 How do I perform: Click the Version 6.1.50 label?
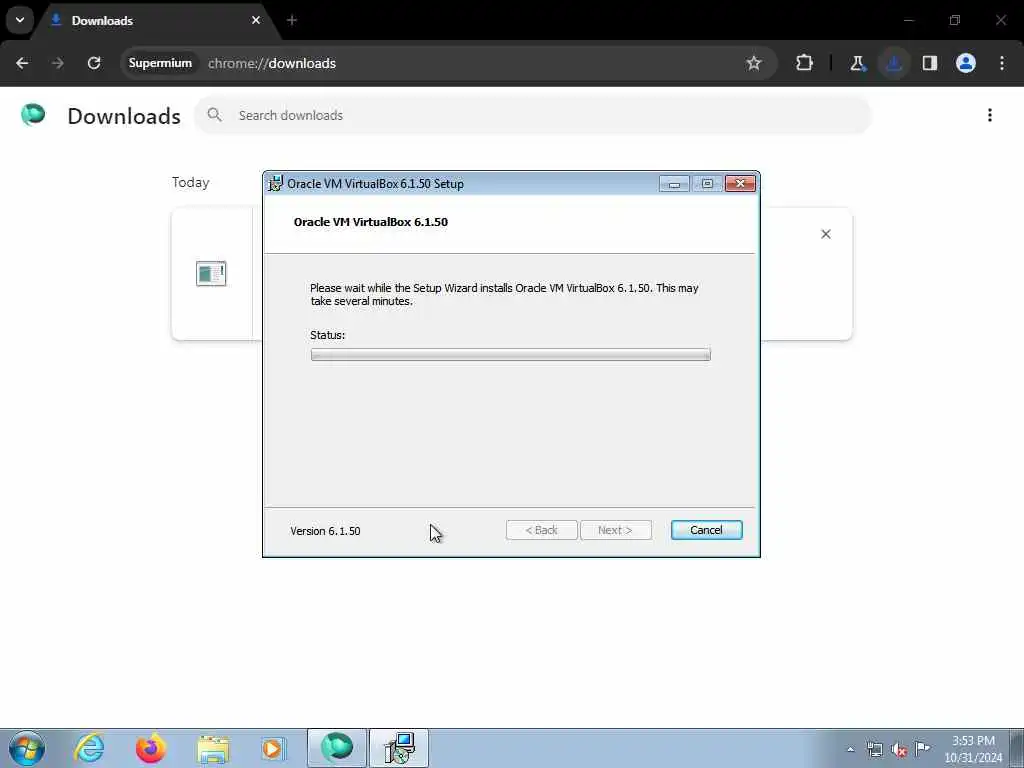tap(325, 531)
